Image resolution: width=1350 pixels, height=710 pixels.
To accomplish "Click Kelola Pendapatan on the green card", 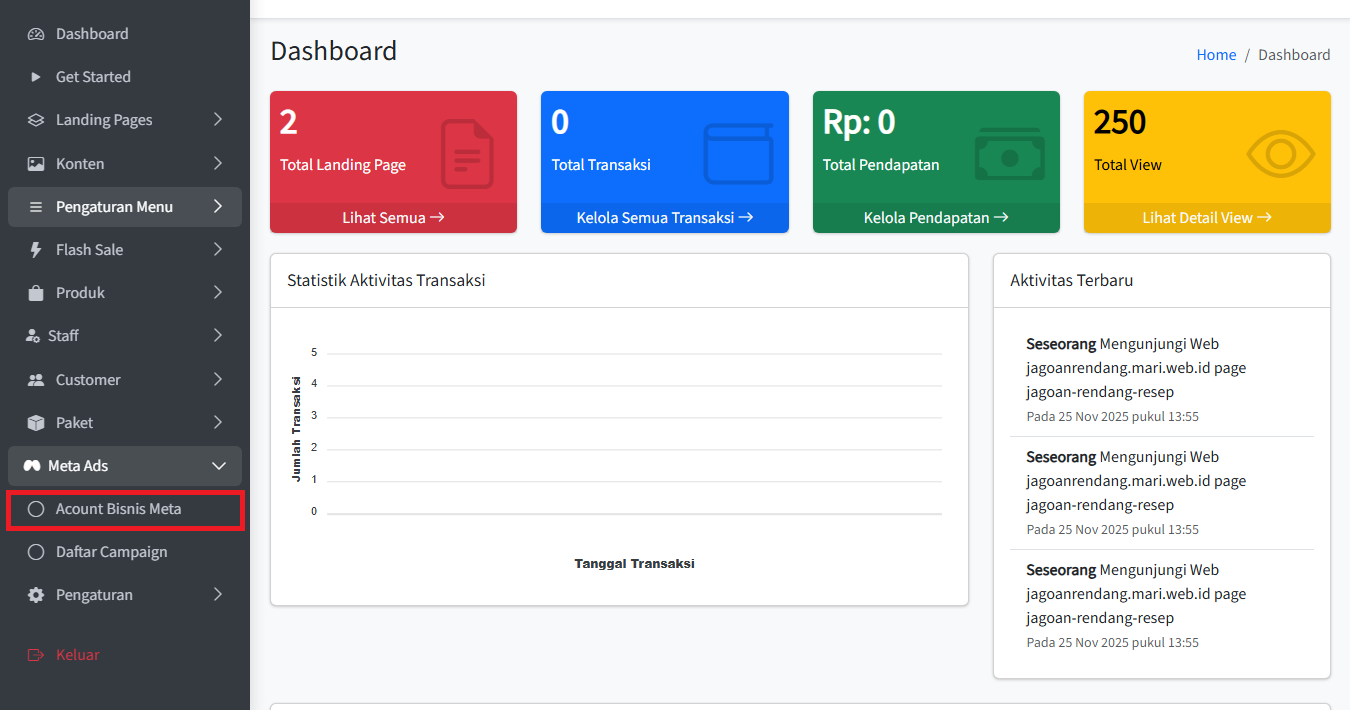I will click(x=935, y=217).
